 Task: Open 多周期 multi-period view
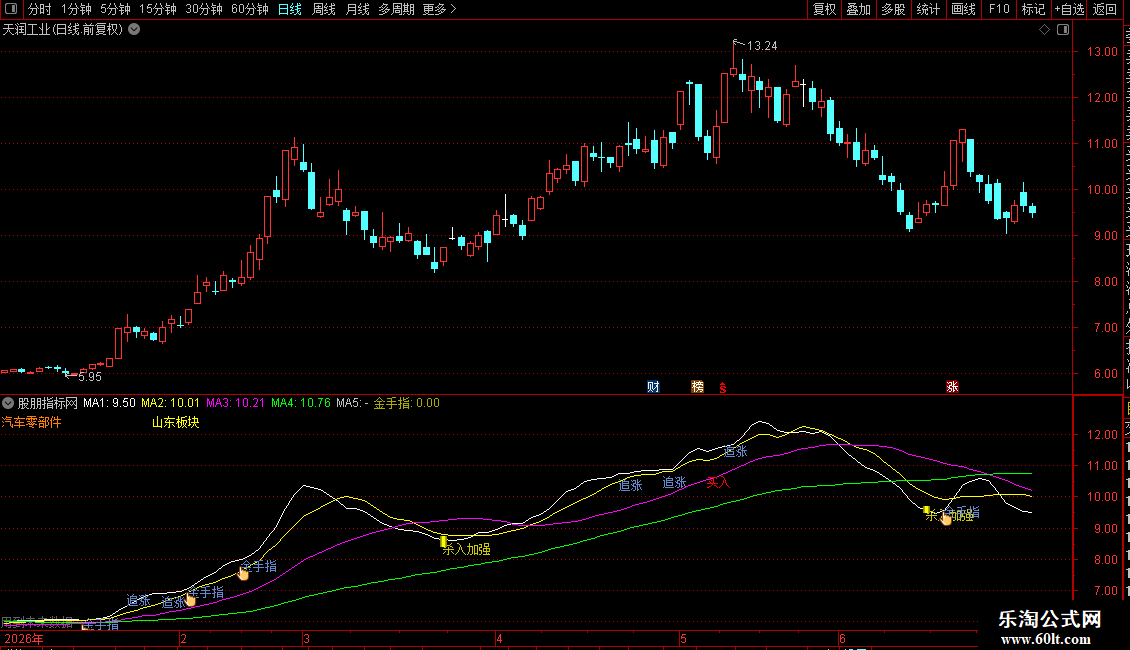pyautogui.click(x=396, y=9)
